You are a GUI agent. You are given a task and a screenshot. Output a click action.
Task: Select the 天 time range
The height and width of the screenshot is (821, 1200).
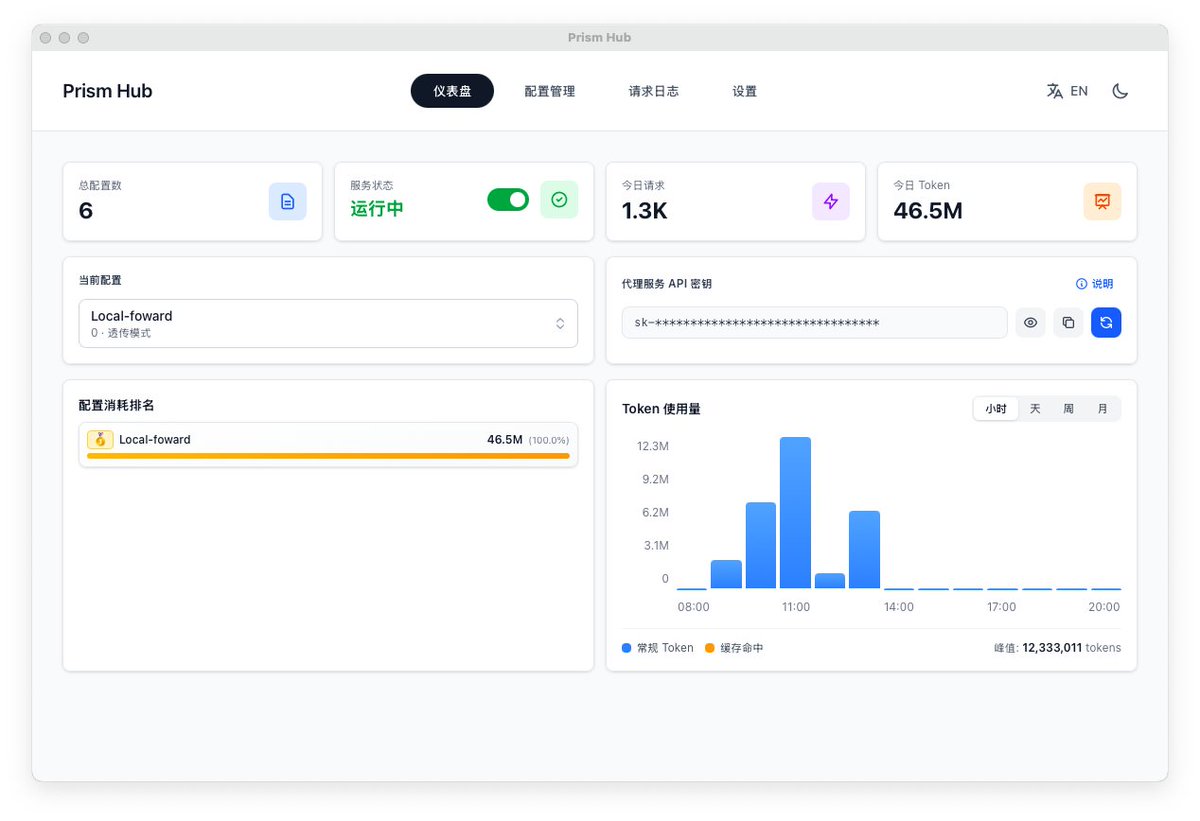(x=1035, y=409)
